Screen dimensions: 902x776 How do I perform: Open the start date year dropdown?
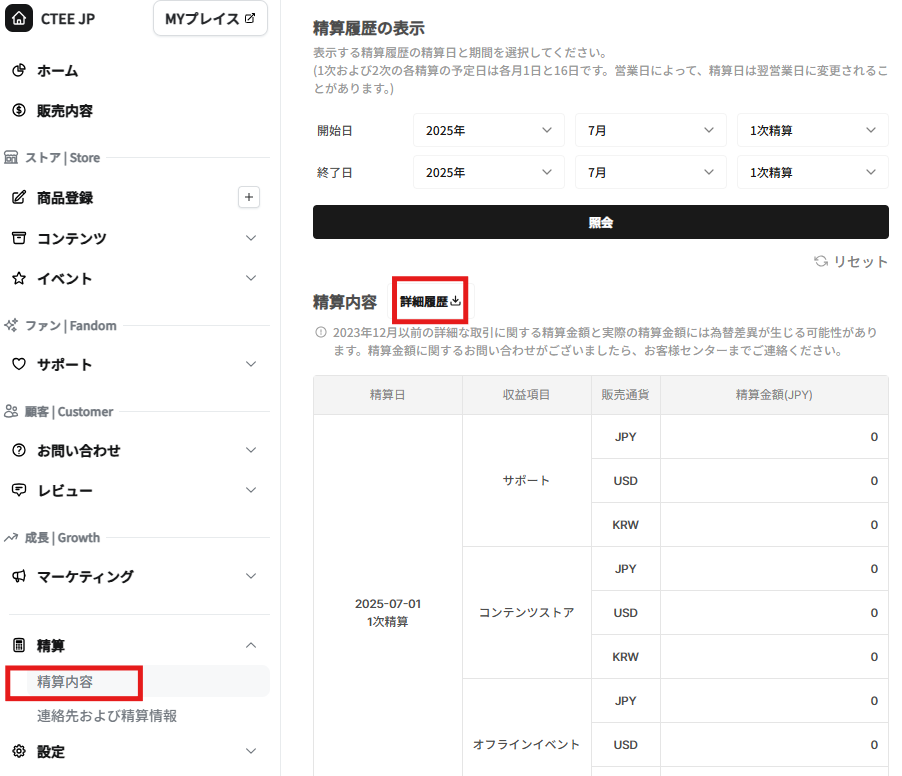pyautogui.click(x=489, y=130)
